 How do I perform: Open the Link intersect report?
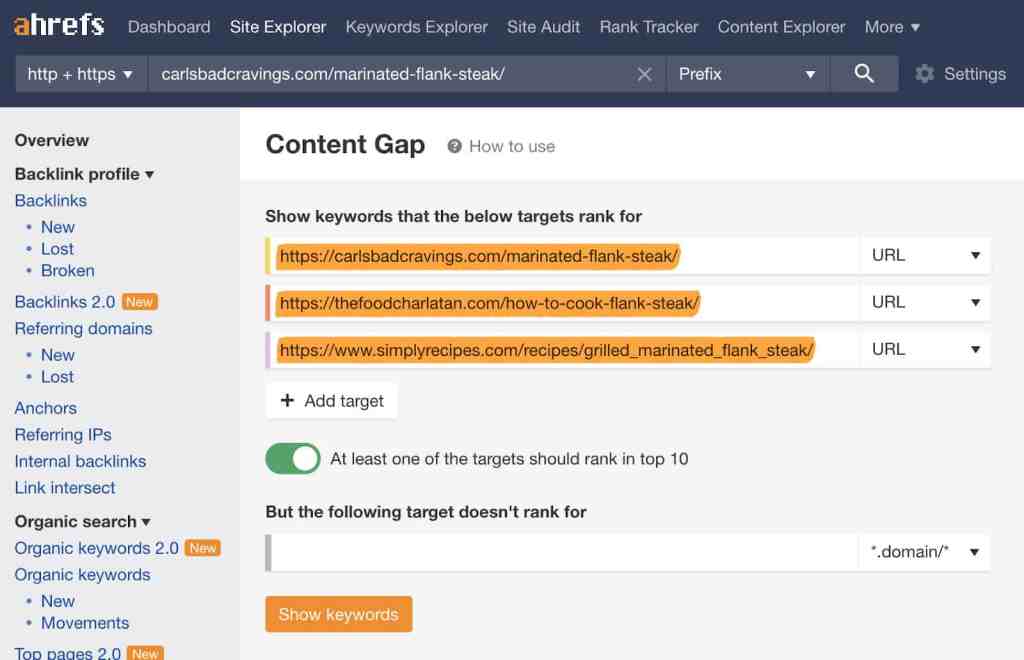(64, 488)
